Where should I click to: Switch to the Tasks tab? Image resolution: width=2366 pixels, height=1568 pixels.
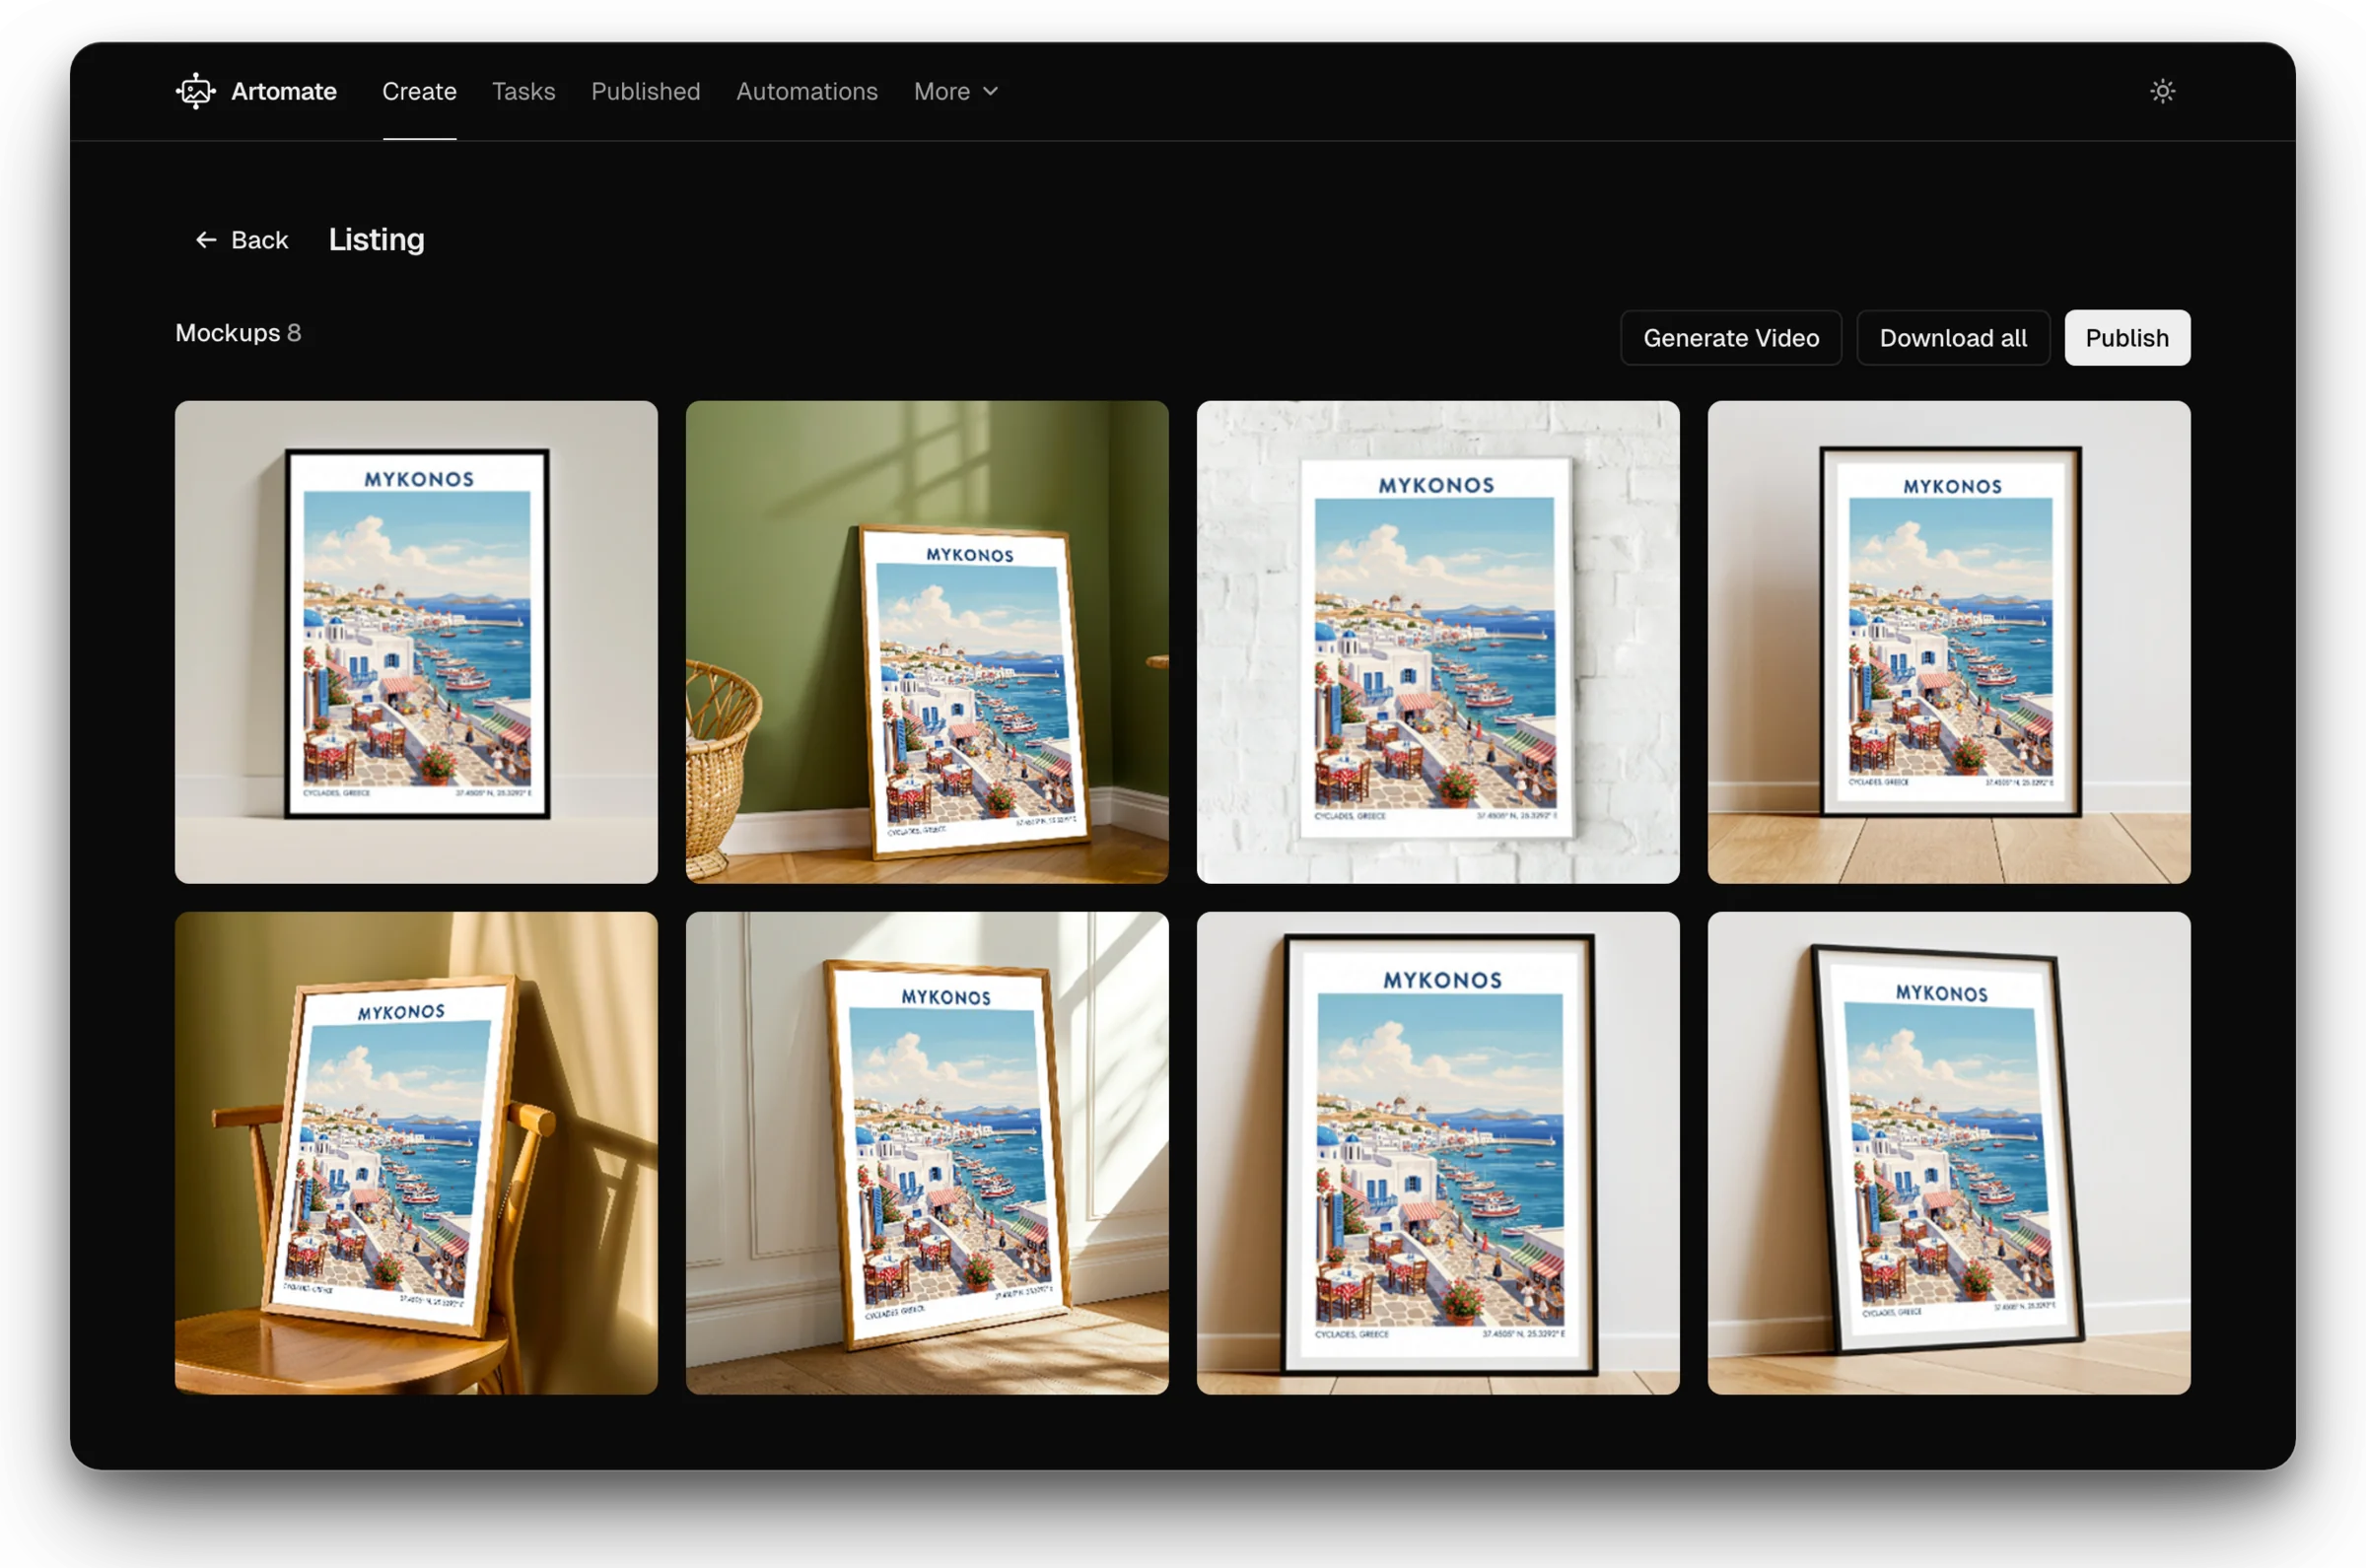[x=523, y=91]
